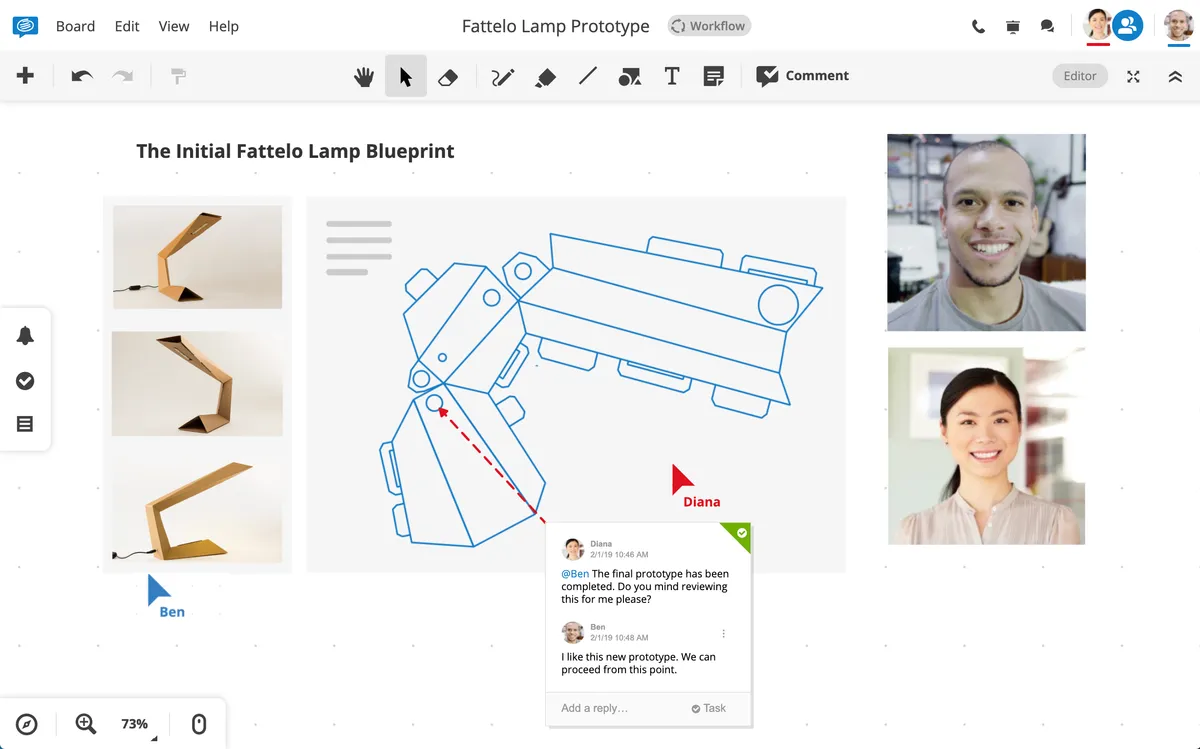Select the Highlighter tool
The width and height of the screenshot is (1200, 749).
coord(545,76)
